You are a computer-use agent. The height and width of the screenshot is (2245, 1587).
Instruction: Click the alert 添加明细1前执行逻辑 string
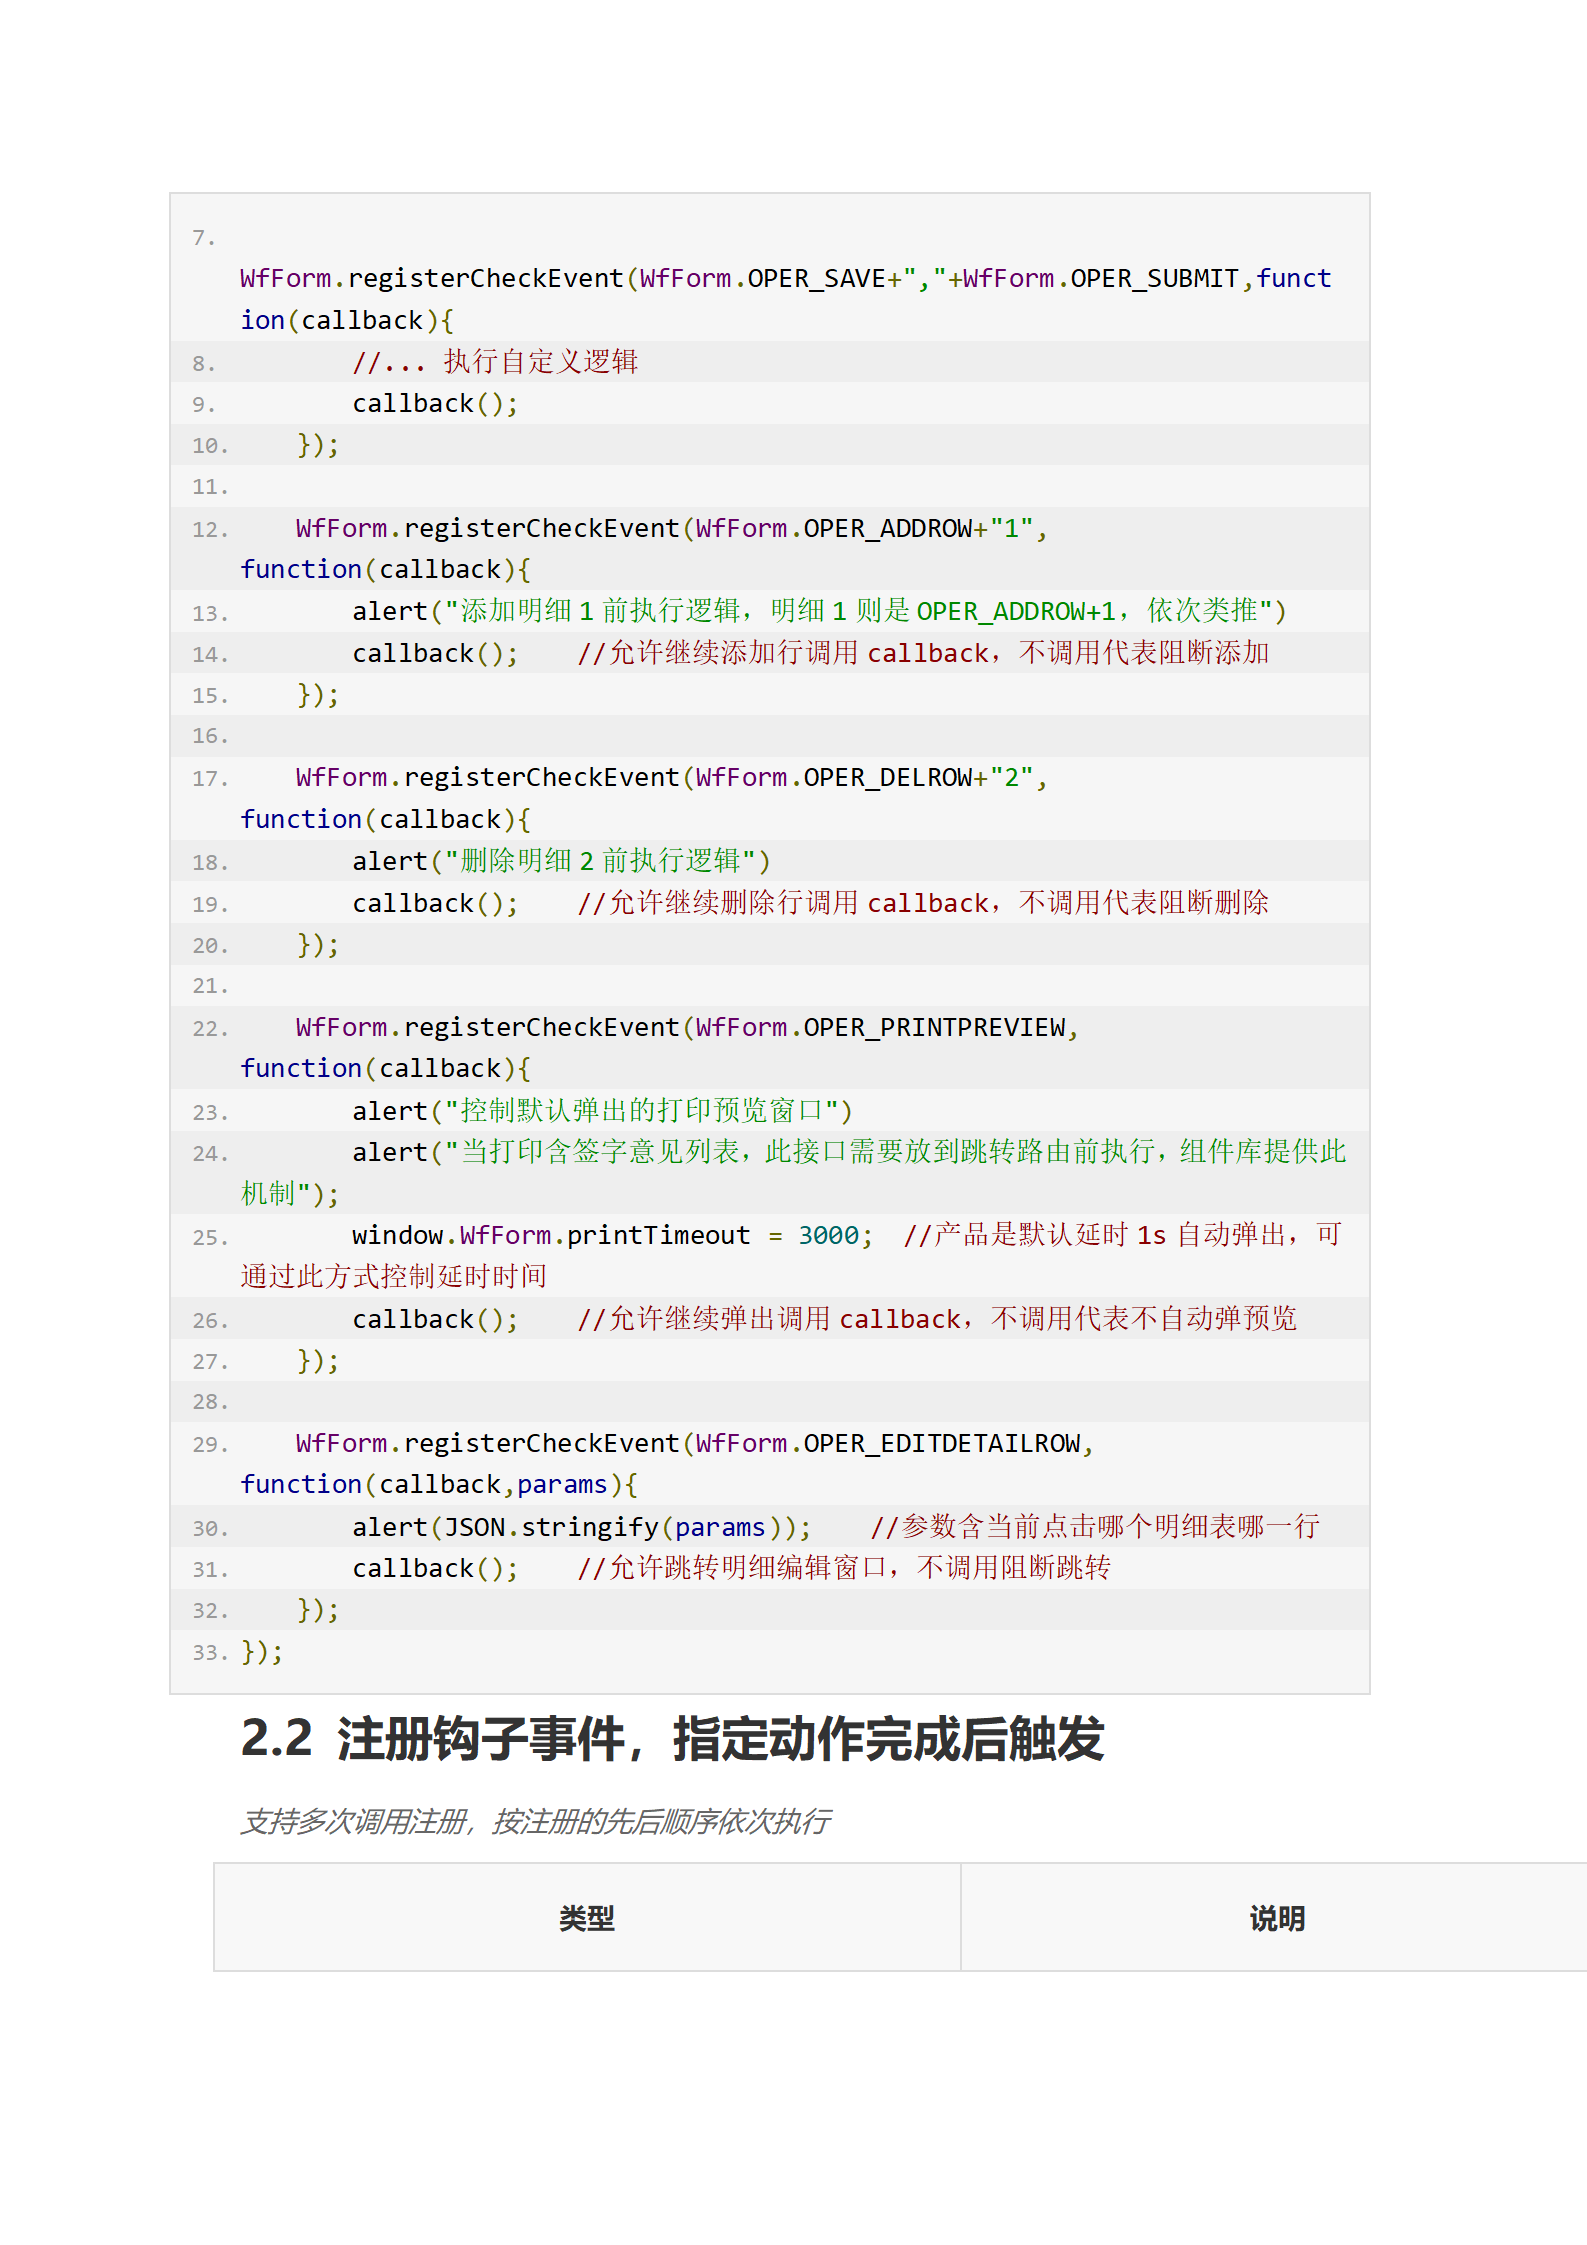pyautogui.click(x=865, y=611)
